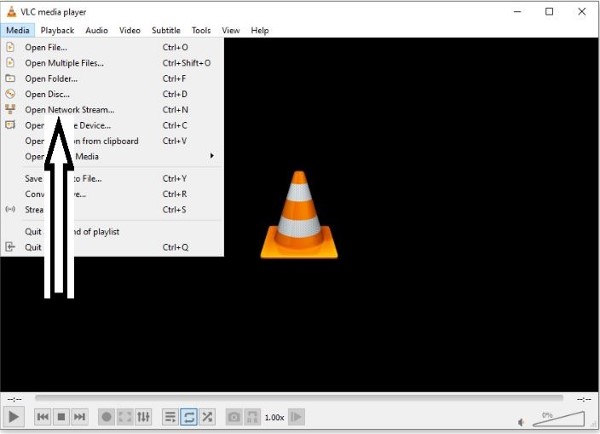Select Open Capture Device... entry
This screenshot has height=434, width=600.
(x=112, y=126)
